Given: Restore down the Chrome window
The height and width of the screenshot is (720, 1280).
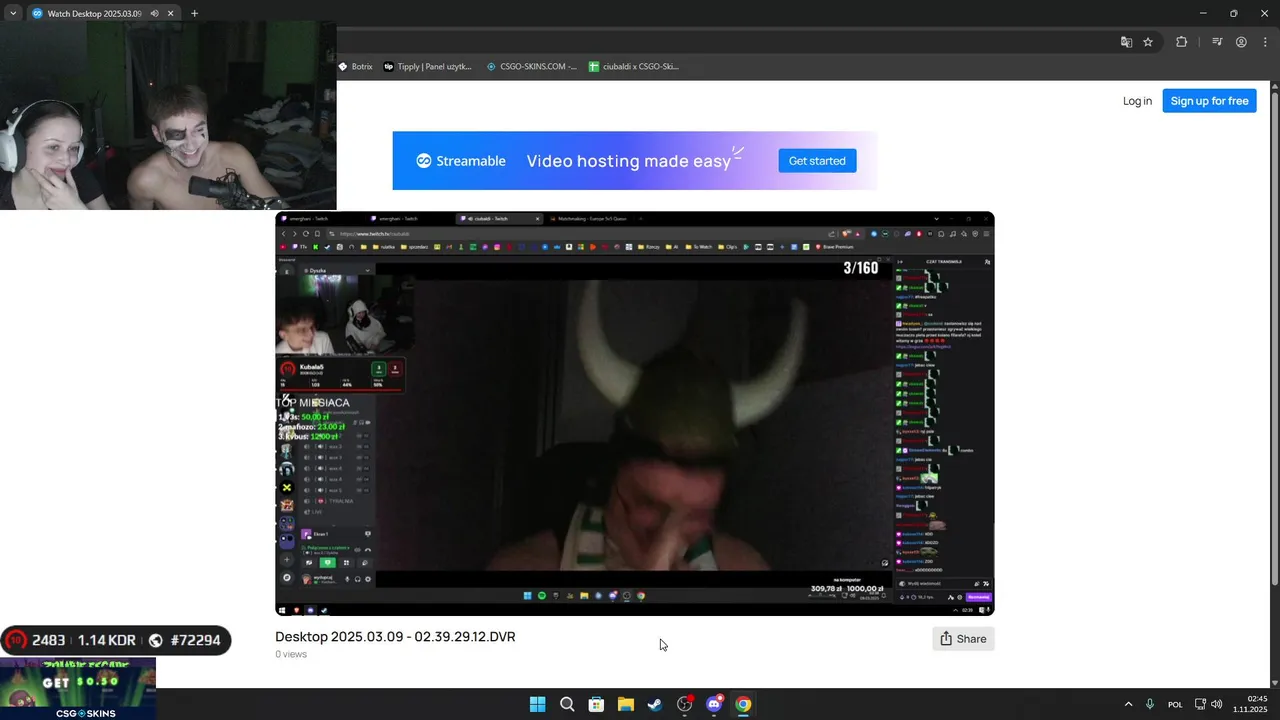Looking at the screenshot, I should (1233, 13).
